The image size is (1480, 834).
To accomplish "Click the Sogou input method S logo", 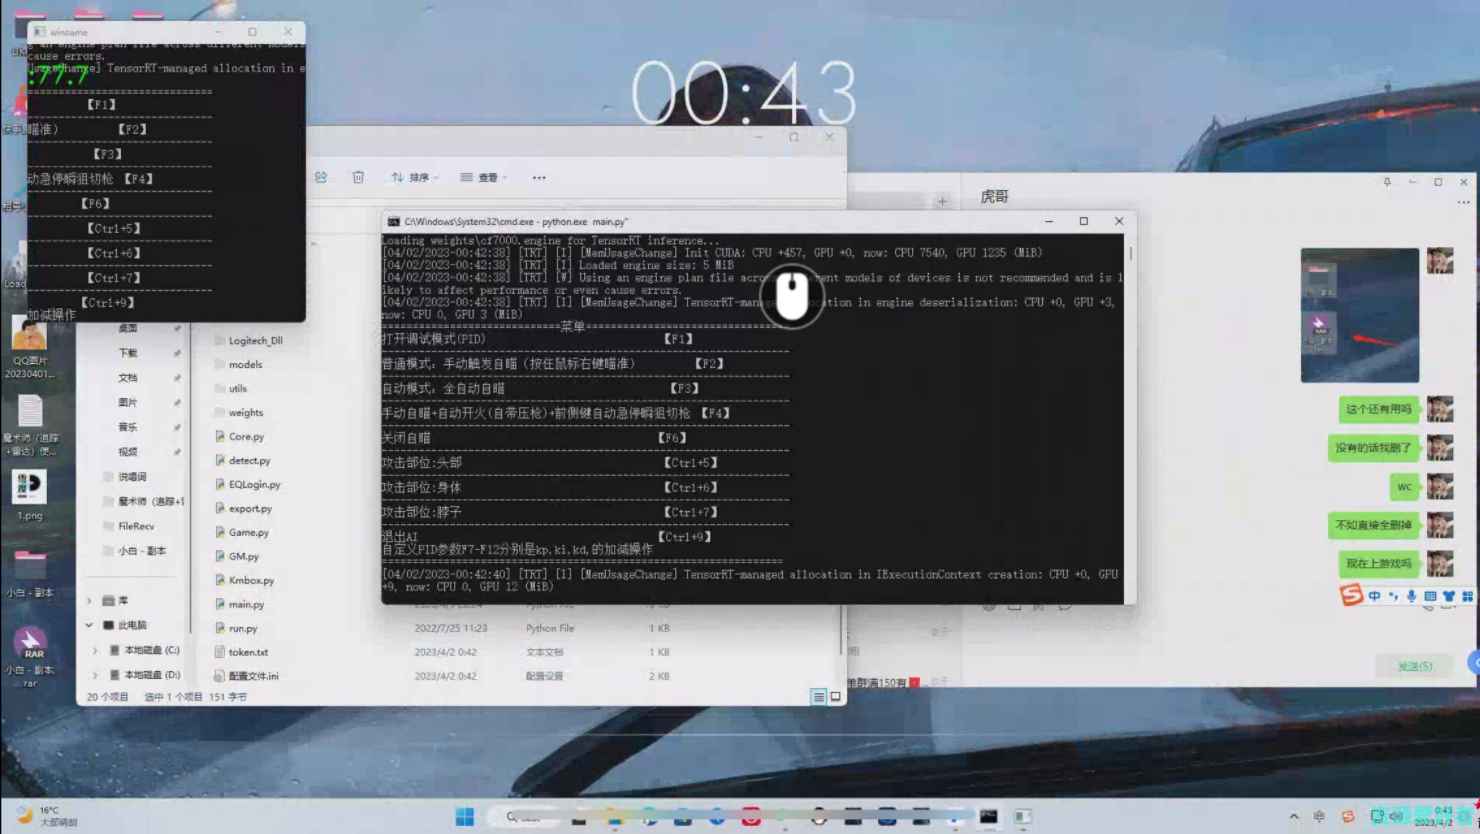I will pyautogui.click(x=1352, y=595).
